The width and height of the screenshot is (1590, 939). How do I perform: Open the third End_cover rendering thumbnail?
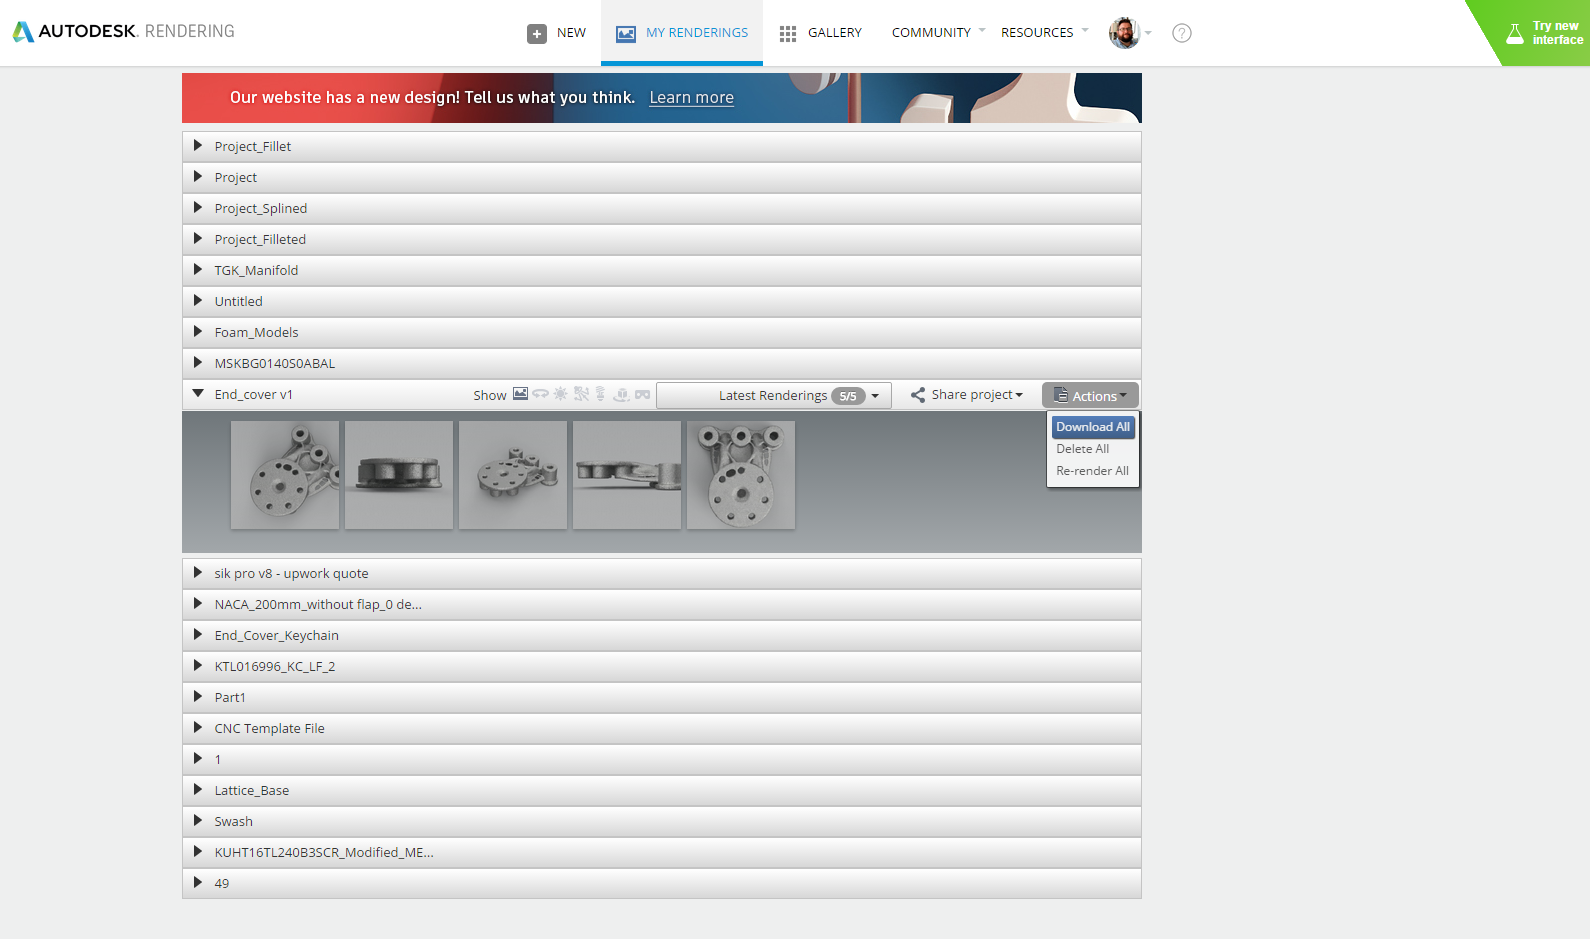click(513, 475)
